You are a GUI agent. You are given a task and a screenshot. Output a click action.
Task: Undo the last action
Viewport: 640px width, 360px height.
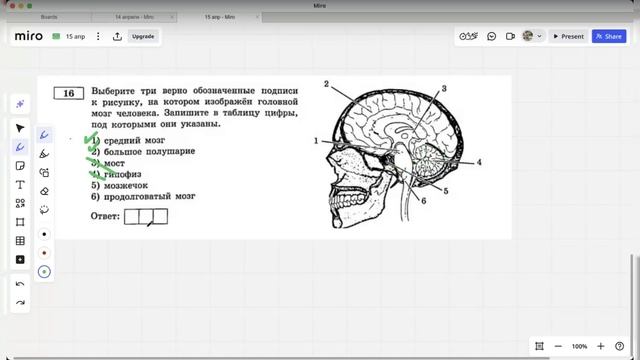pos(20,284)
